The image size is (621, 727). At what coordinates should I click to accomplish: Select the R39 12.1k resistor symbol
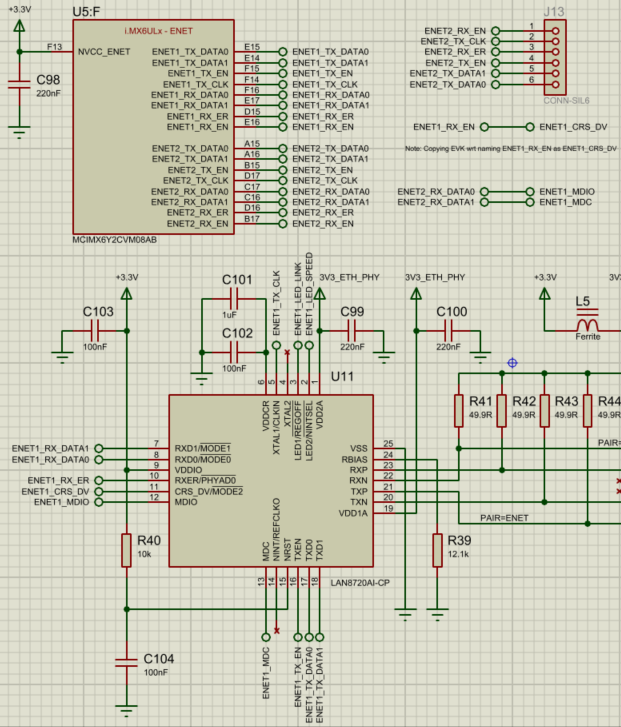pyautogui.click(x=437, y=550)
